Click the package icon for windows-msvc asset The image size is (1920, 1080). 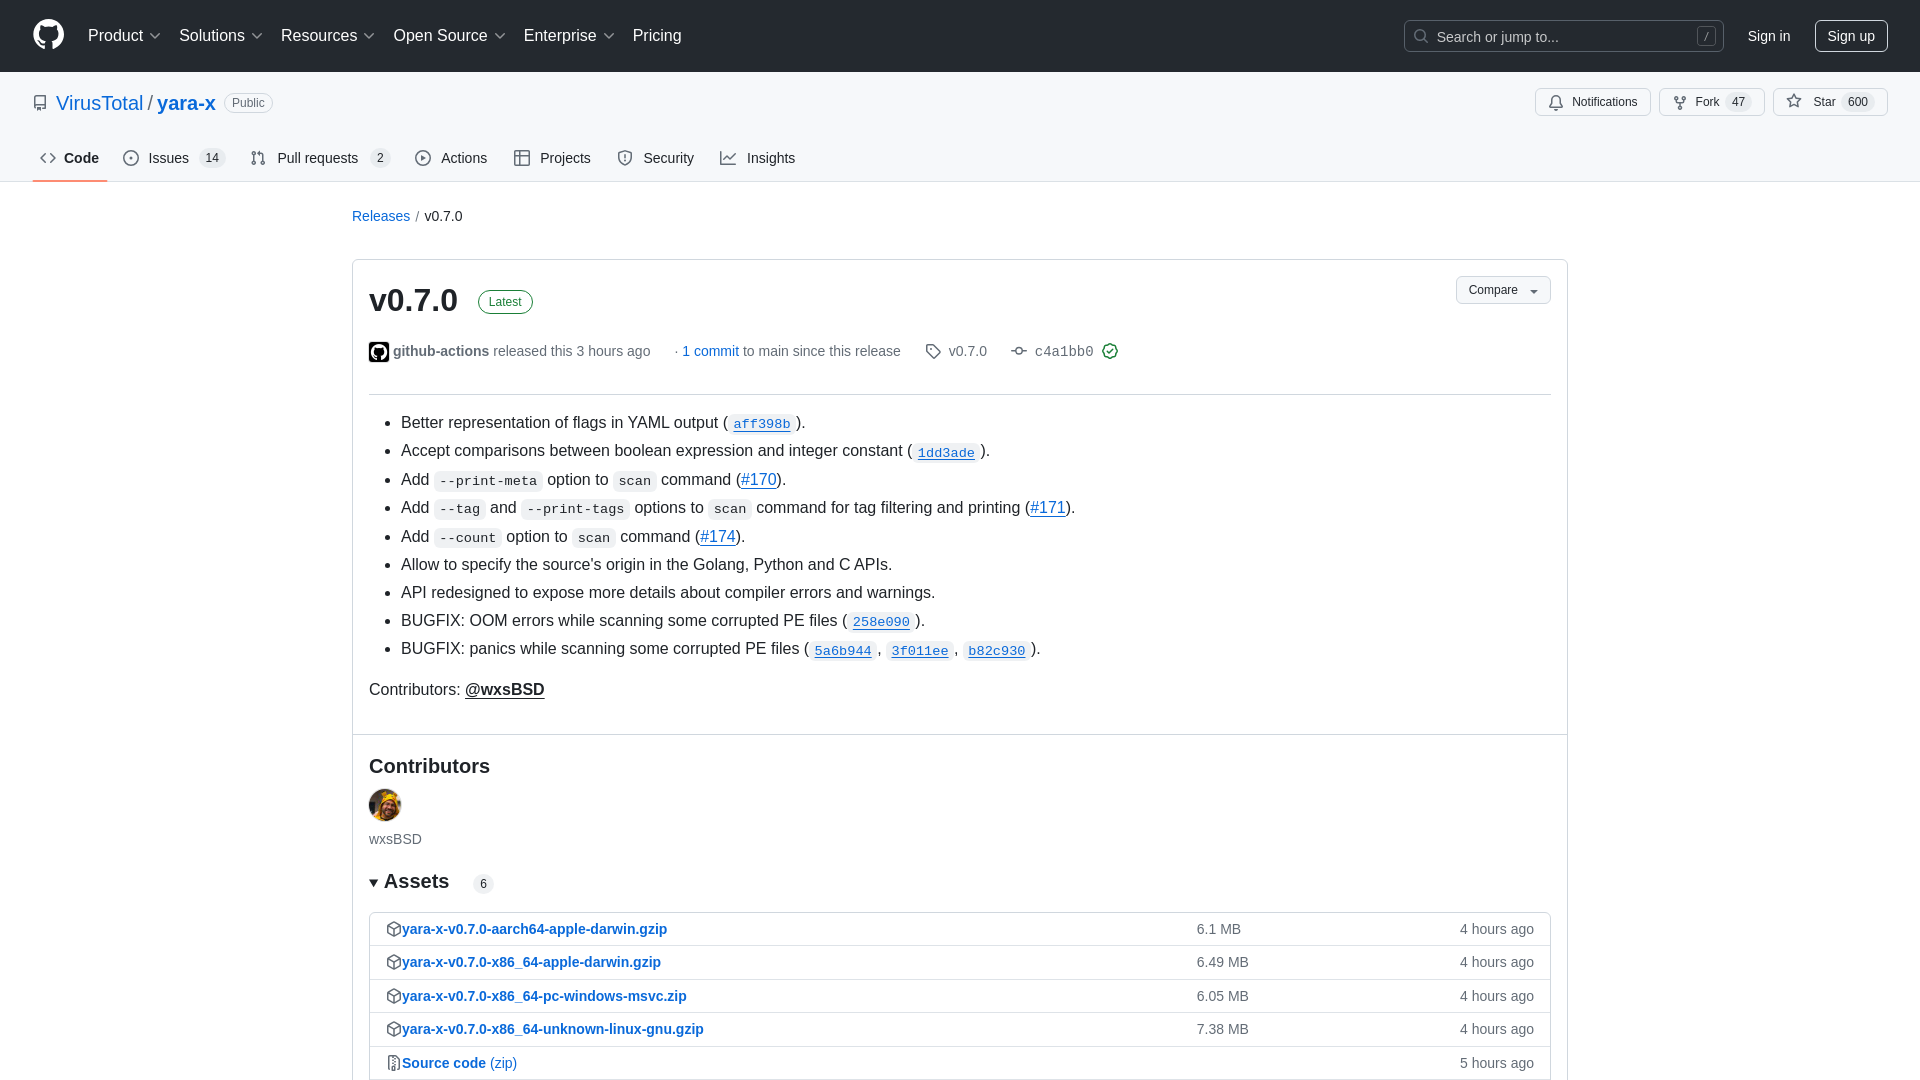click(394, 996)
